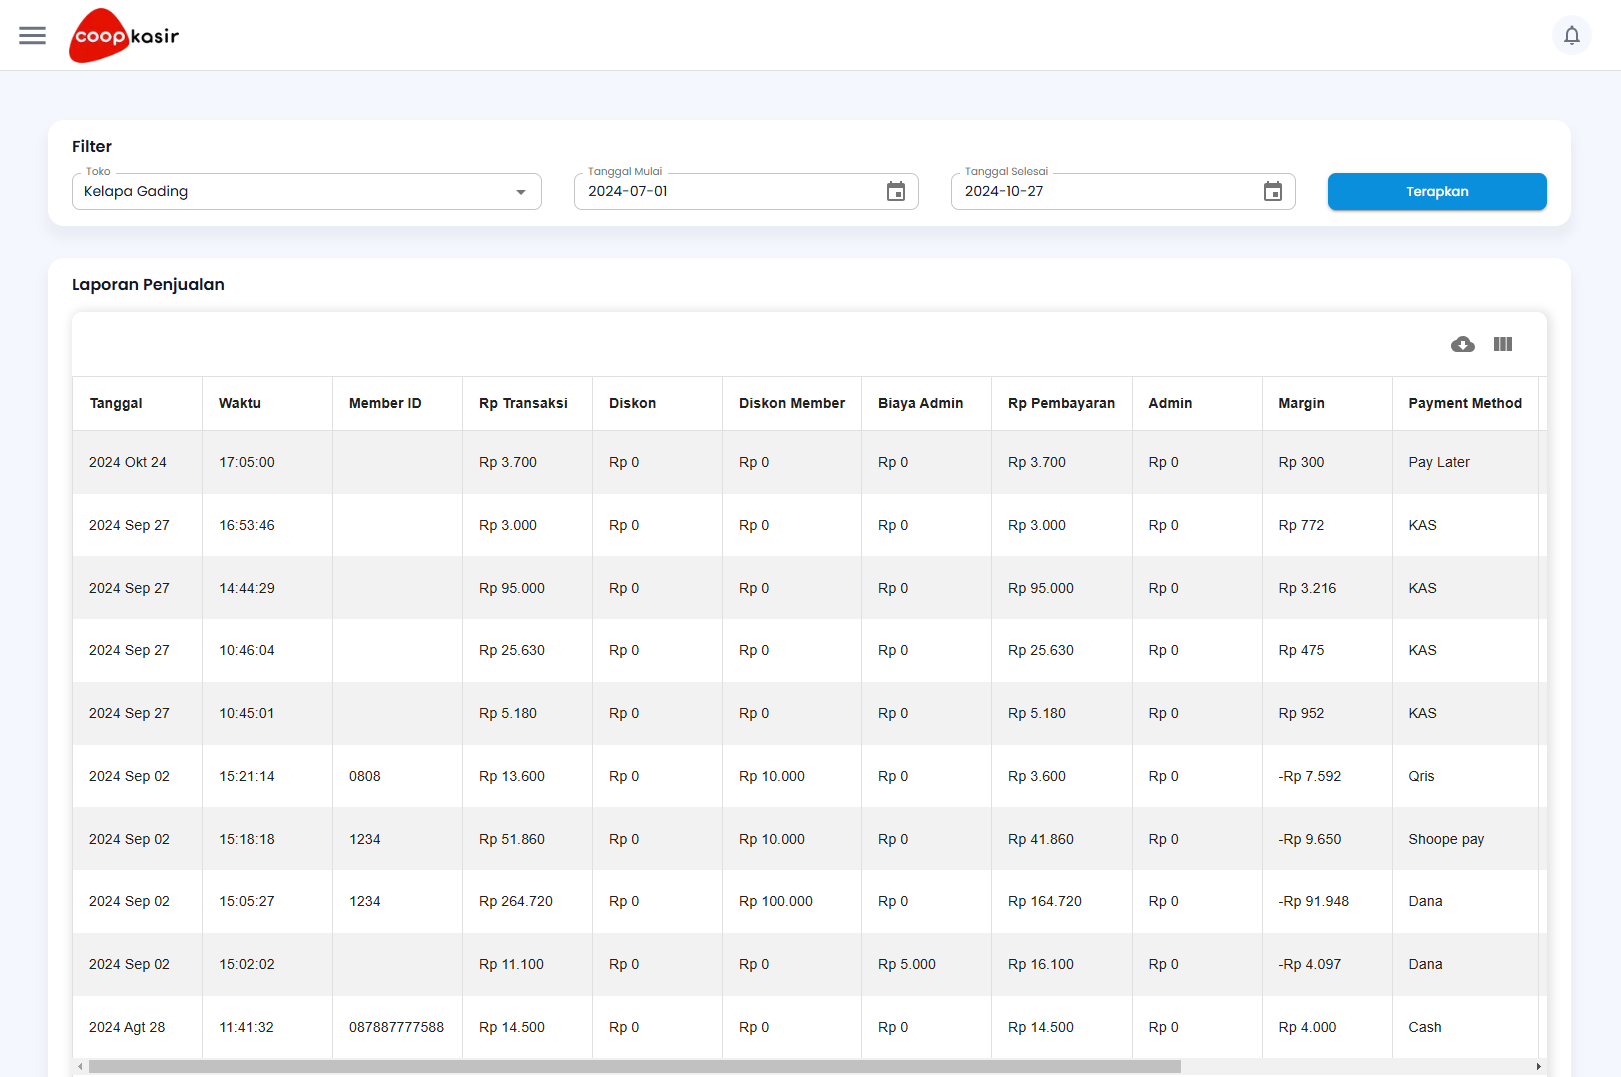The height and width of the screenshot is (1077, 1621).
Task: Open calendar picker for Tanggal Mulai
Action: pyautogui.click(x=895, y=192)
